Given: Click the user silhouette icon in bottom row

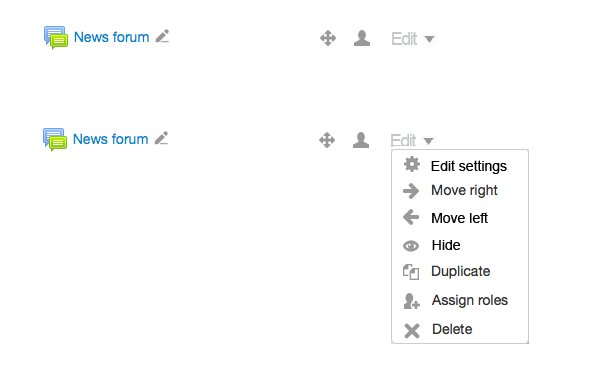Looking at the screenshot, I should (x=361, y=140).
